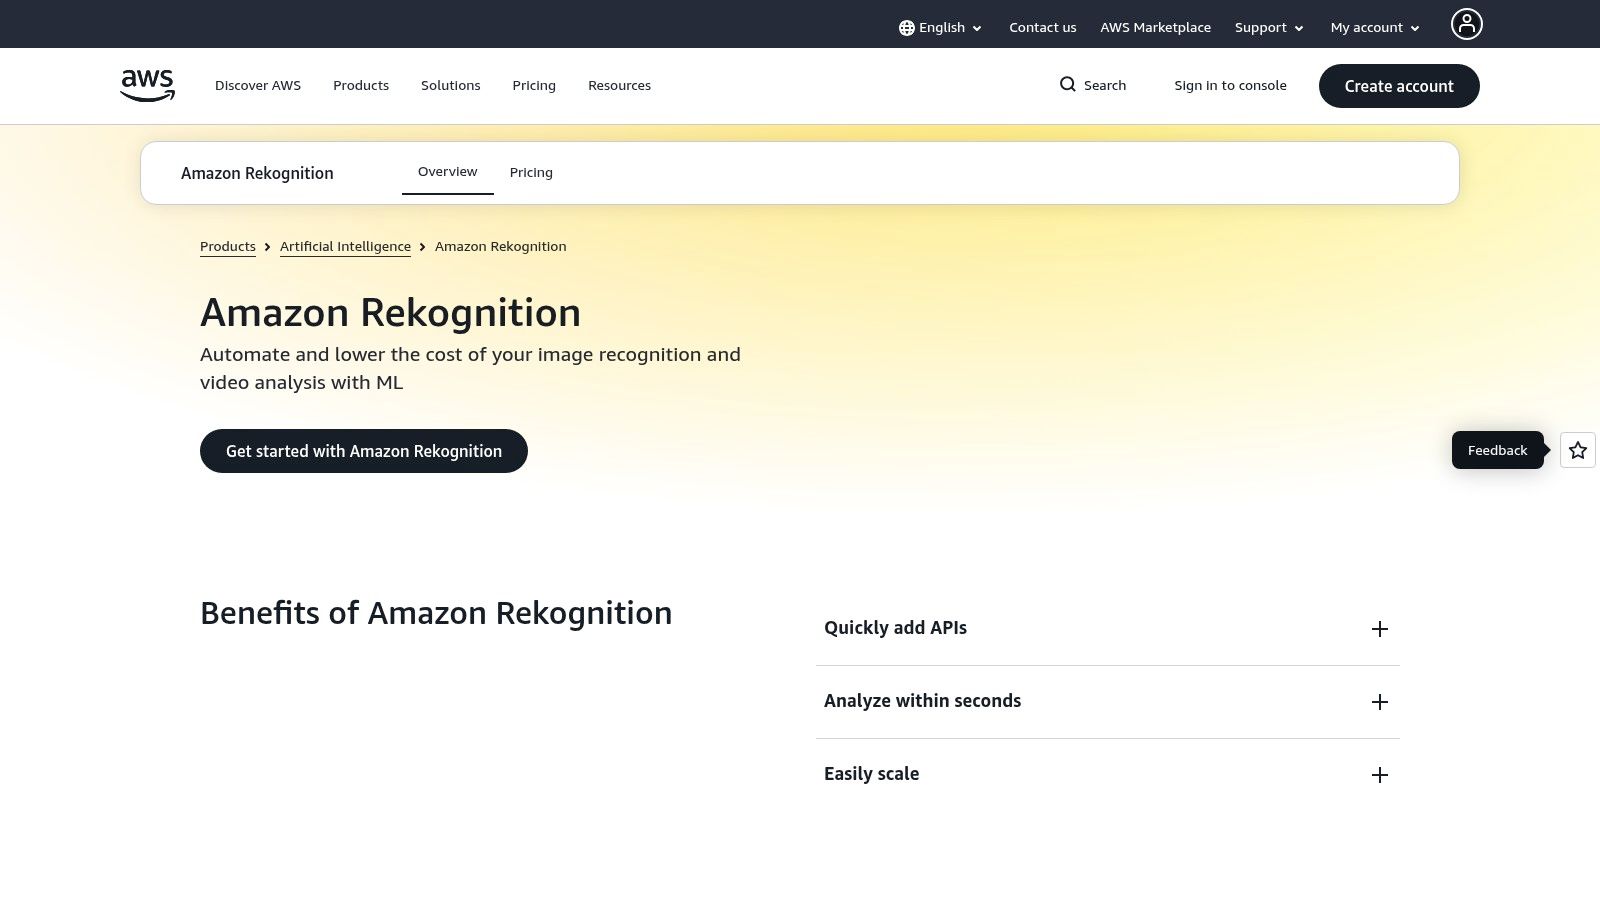1600x900 pixels.
Task: Open the English language dropdown
Action: click(x=941, y=28)
